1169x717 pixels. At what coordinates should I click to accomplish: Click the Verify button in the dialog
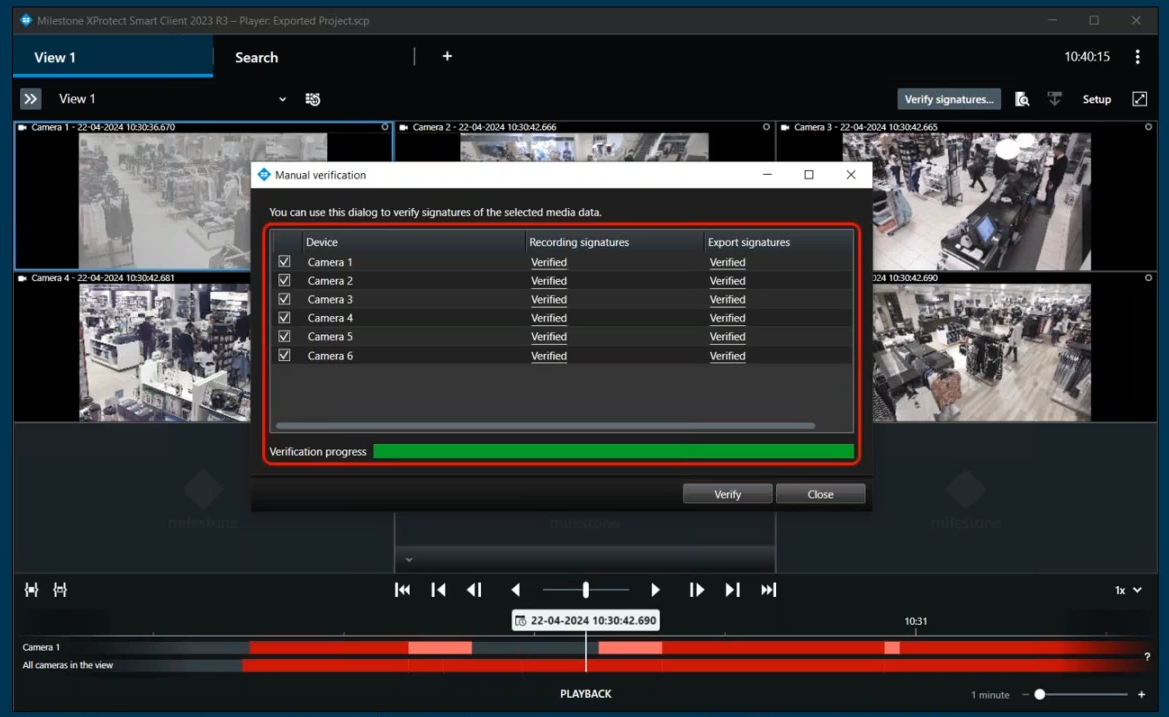click(x=727, y=494)
